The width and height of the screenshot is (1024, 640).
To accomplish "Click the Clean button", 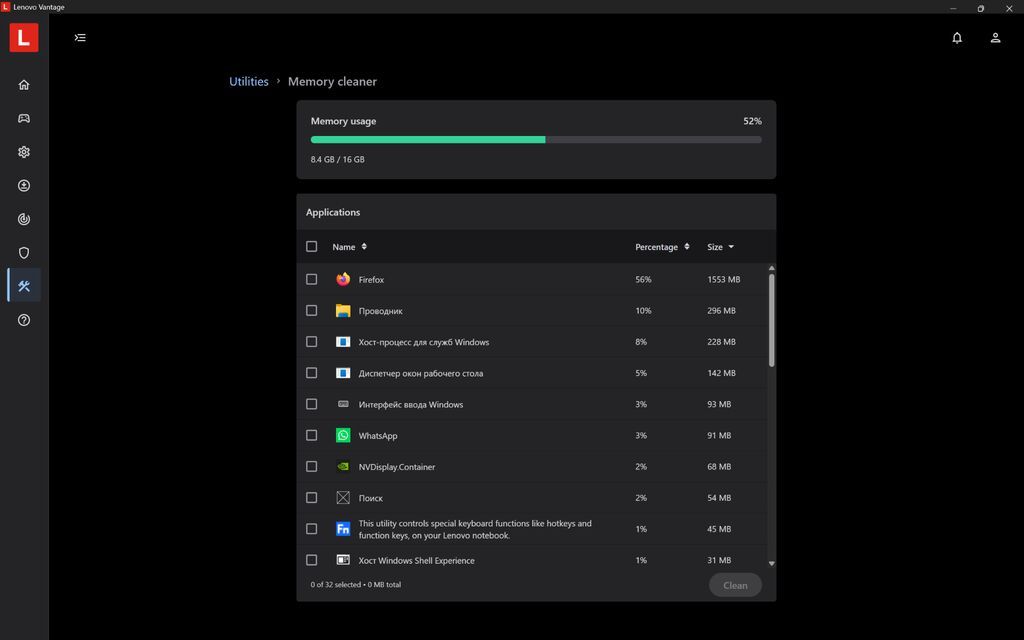I will pos(735,585).
